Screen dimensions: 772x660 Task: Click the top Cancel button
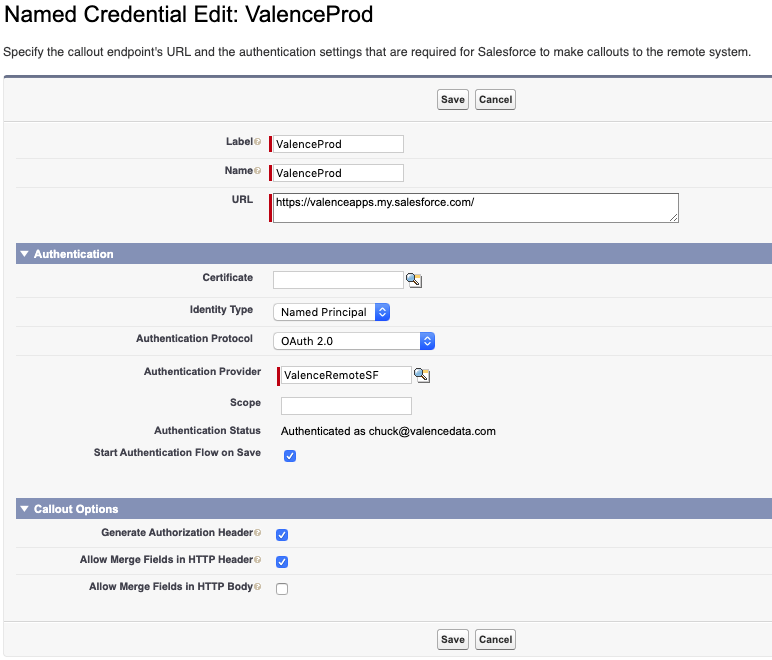495,99
